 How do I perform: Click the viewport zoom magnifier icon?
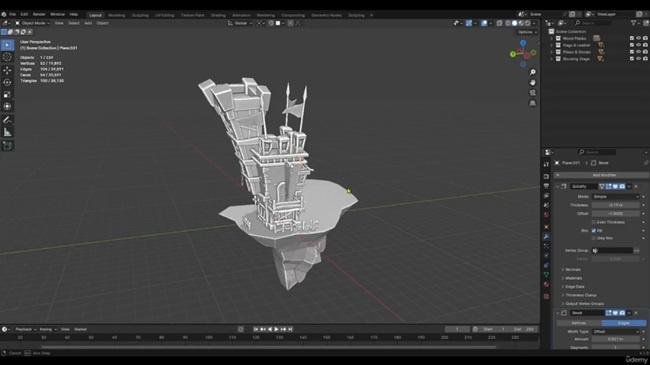click(533, 73)
